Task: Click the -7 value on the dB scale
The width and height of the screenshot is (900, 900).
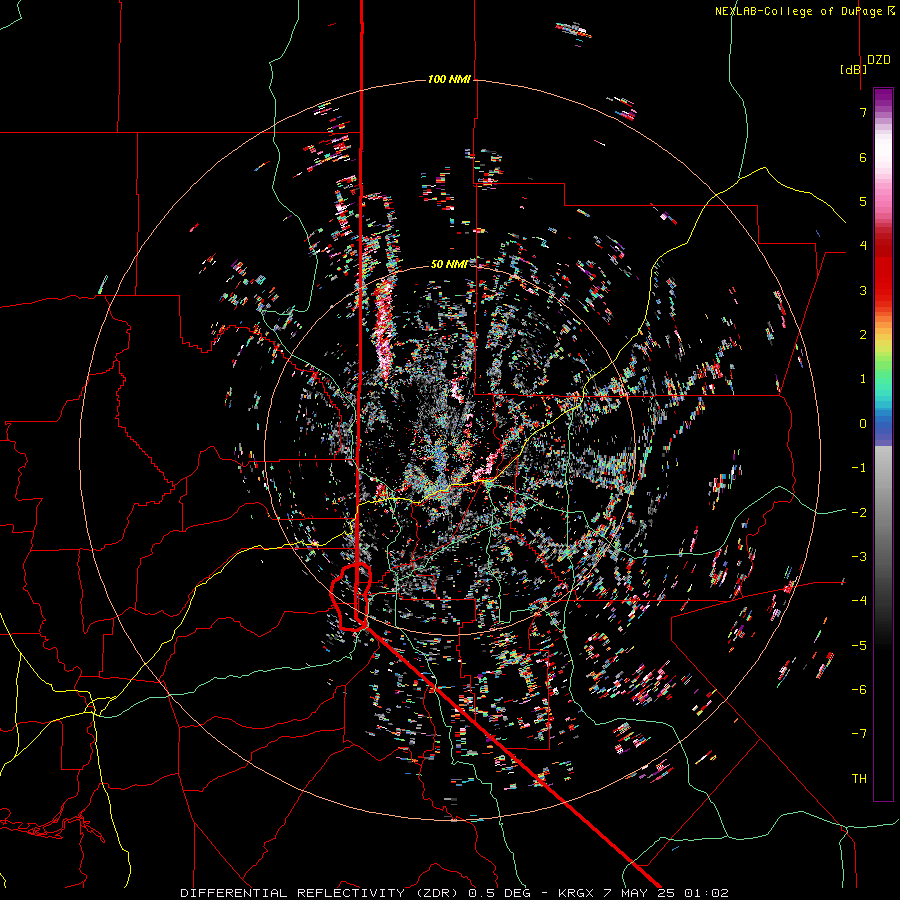Action: (x=859, y=734)
